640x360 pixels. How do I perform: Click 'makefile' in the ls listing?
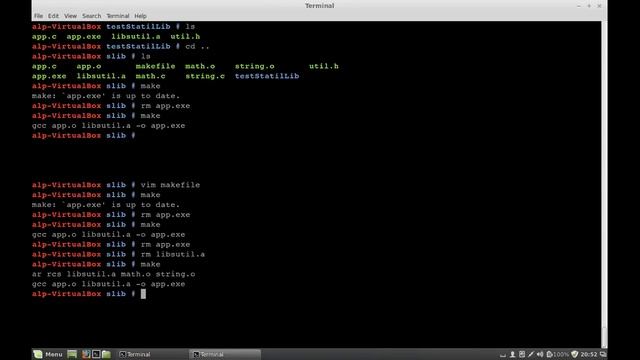pos(156,66)
